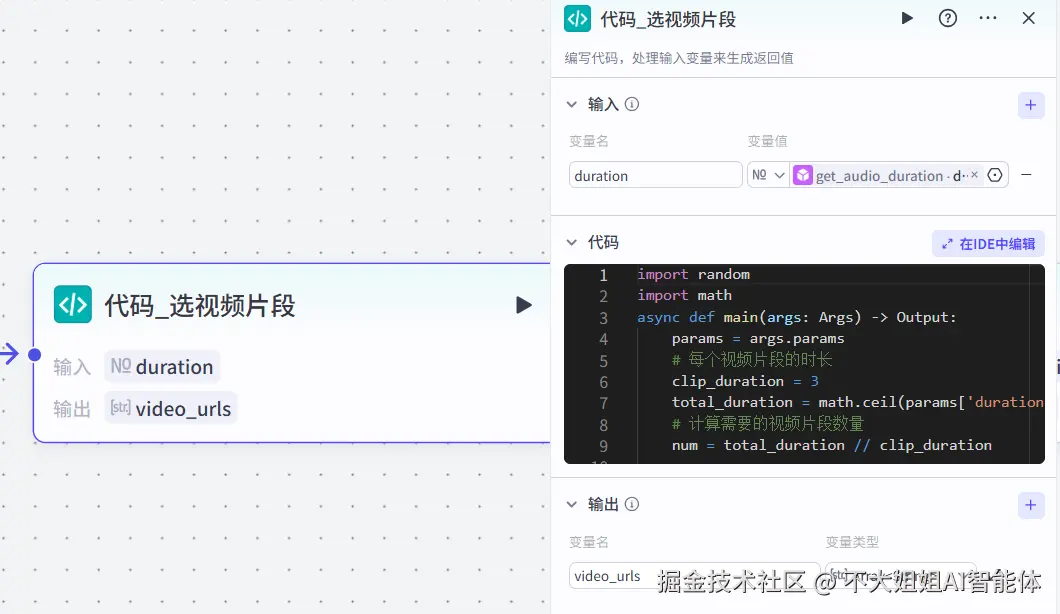Click the info icon next to 输出

pos(632,505)
